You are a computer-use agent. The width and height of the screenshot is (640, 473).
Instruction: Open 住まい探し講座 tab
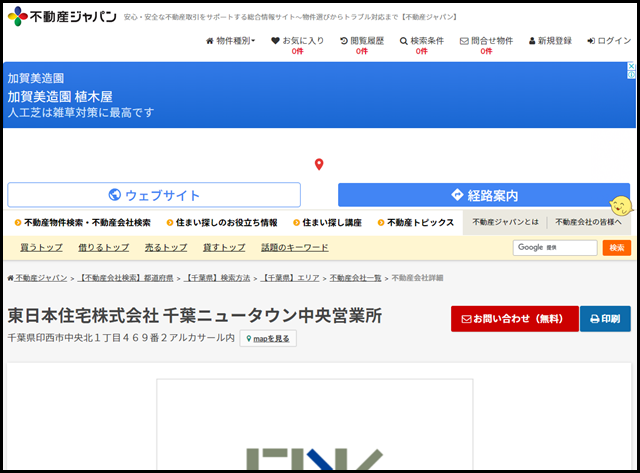click(x=328, y=222)
